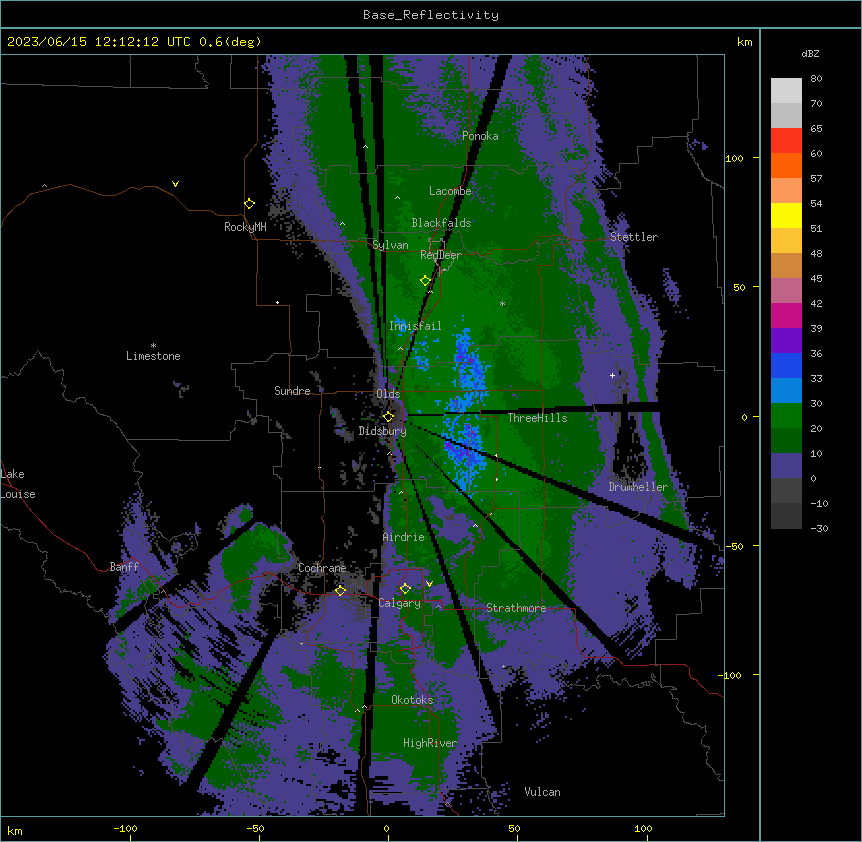Click the Base_Reflectivity title text
Image resolution: width=862 pixels, height=842 pixels.
(430, 15)
